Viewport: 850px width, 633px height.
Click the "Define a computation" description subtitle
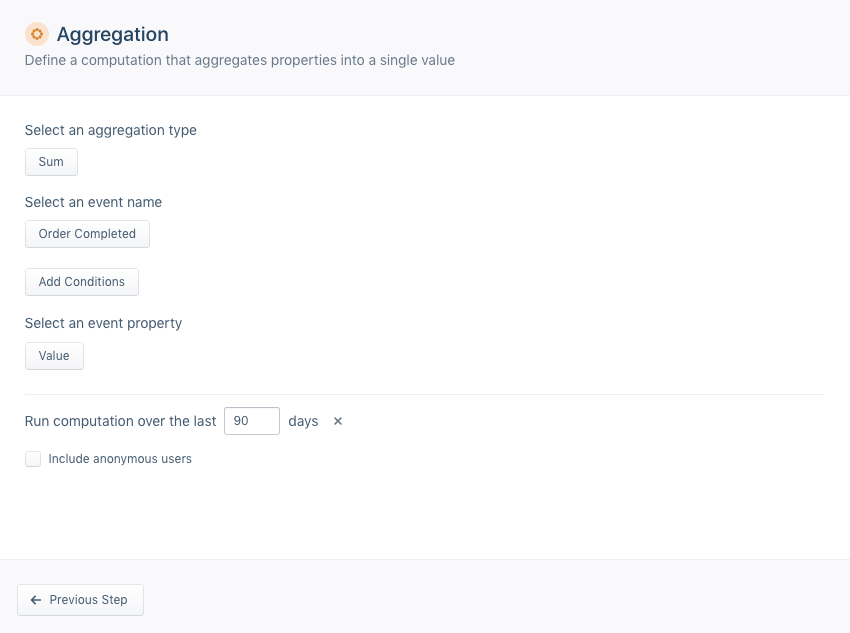[239, 61]
